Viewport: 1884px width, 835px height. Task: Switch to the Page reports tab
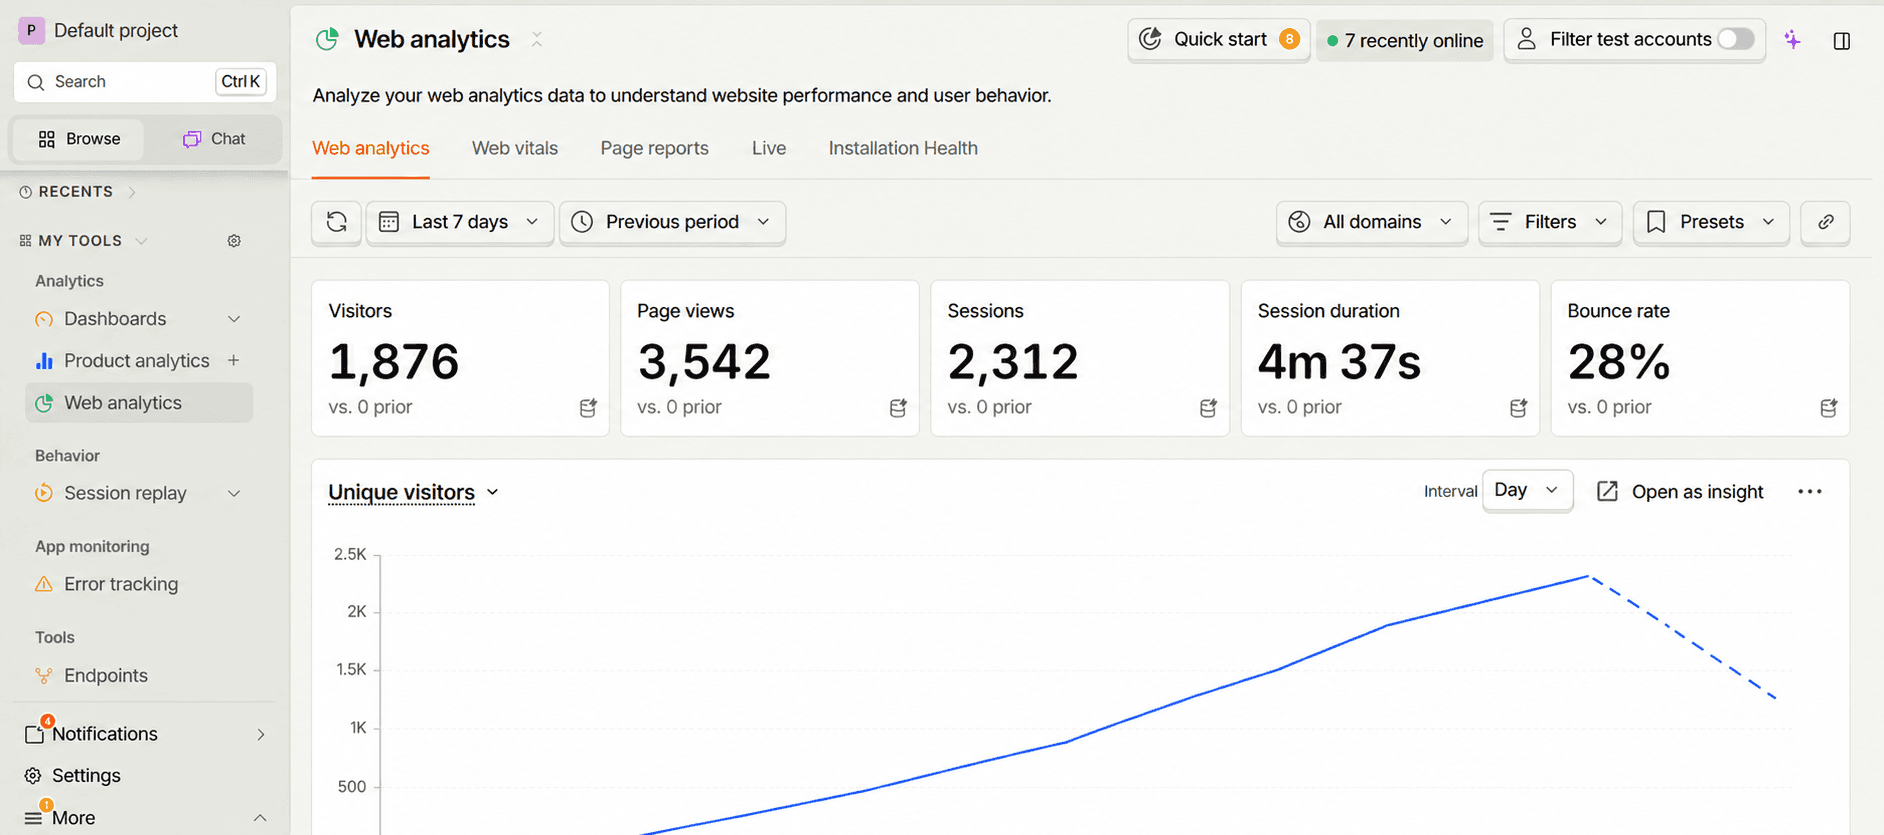(x=654, y=148)
